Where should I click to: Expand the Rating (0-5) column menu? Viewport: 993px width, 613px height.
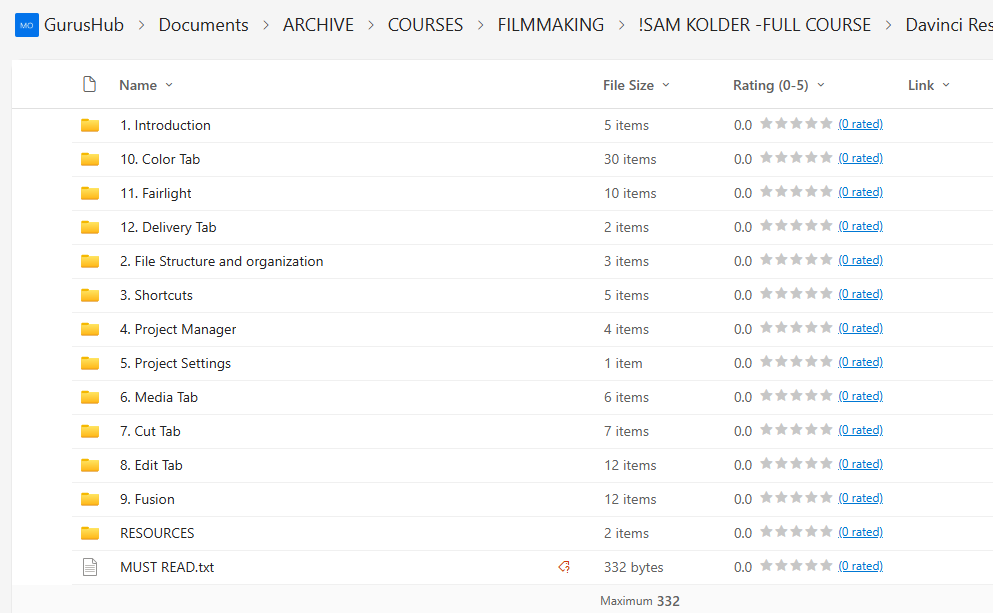821,85
